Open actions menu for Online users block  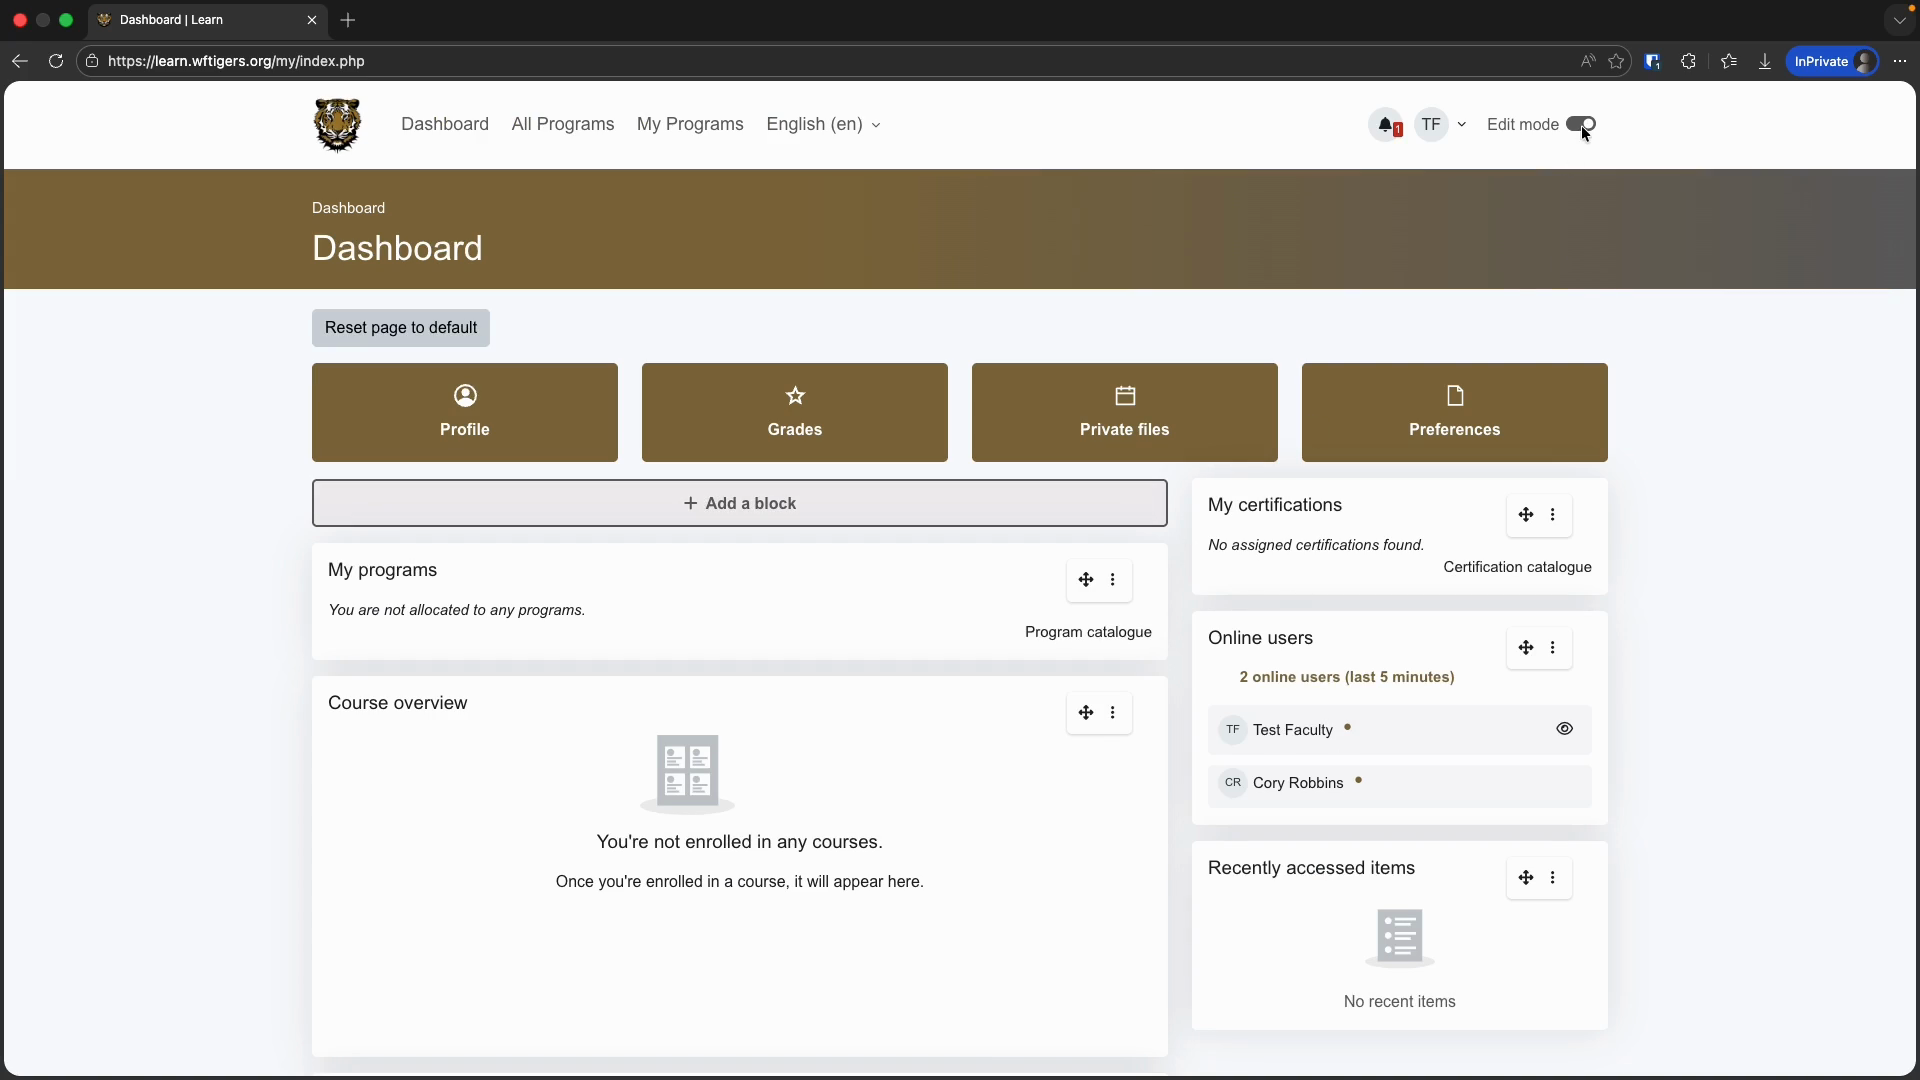(x=1553, y=648)
